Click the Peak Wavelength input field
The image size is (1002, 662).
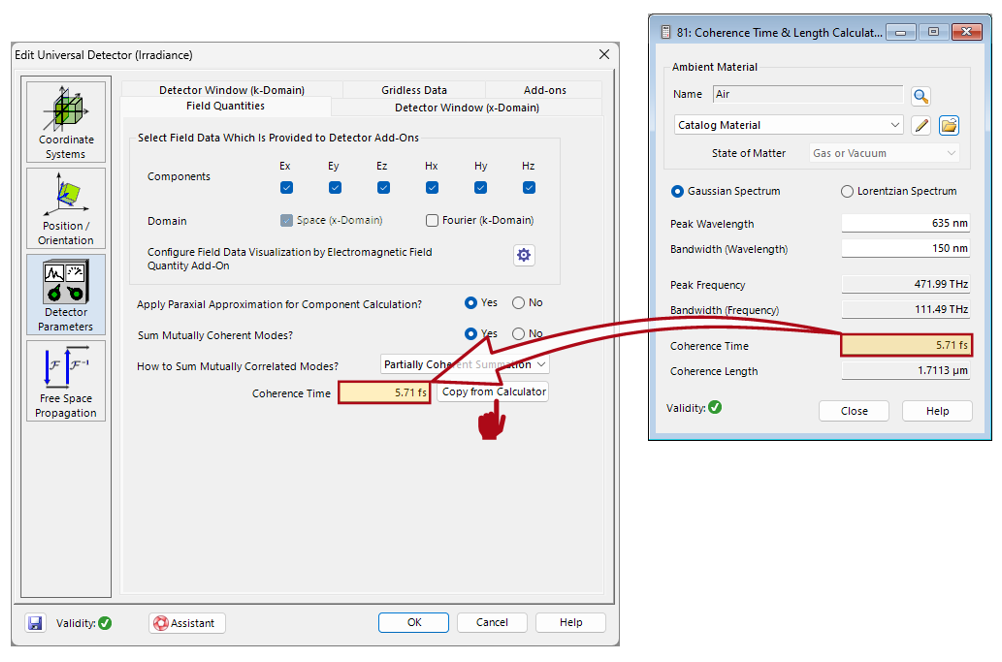pyautogui.click(x=906, y=223)
